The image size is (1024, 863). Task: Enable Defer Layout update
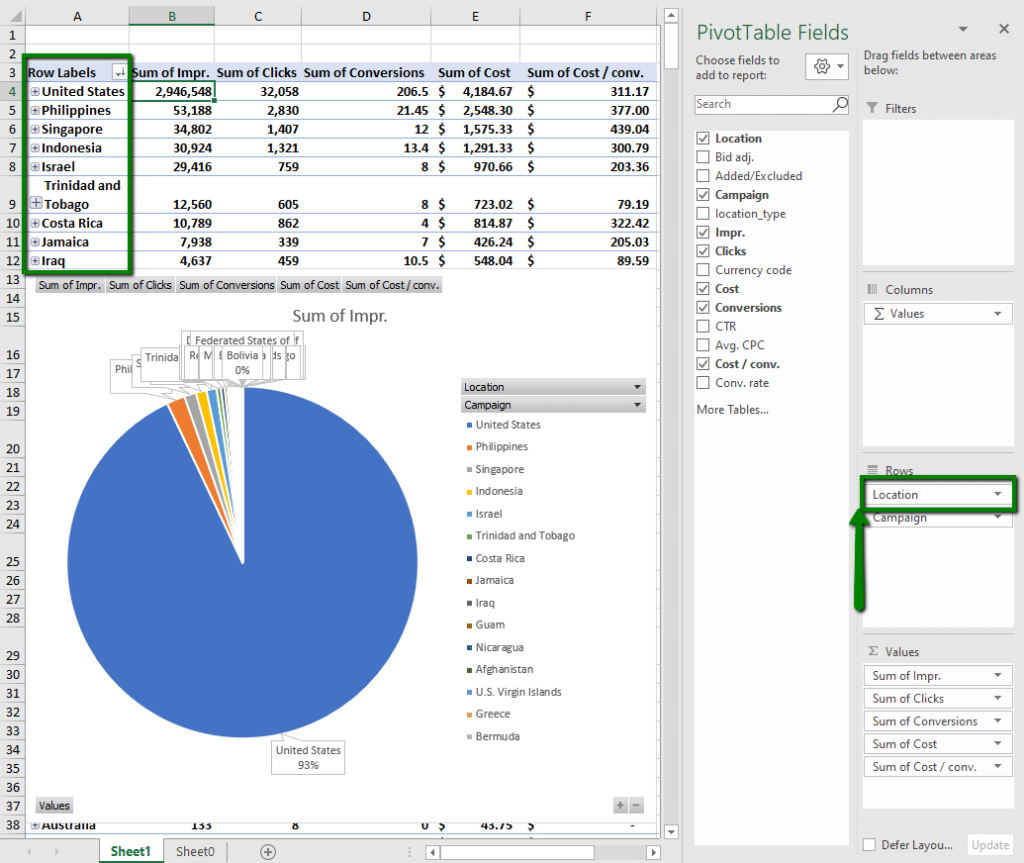[869, 844]
